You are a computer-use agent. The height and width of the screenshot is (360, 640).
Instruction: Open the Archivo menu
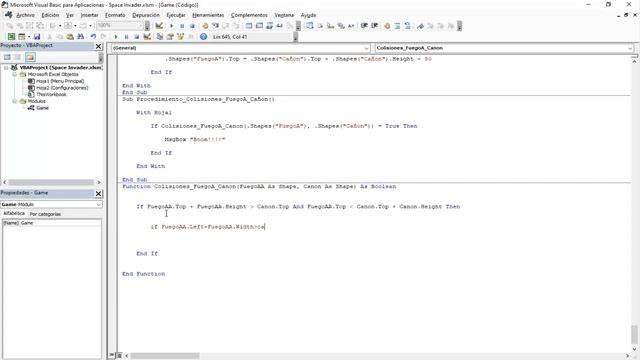point(25,15)
